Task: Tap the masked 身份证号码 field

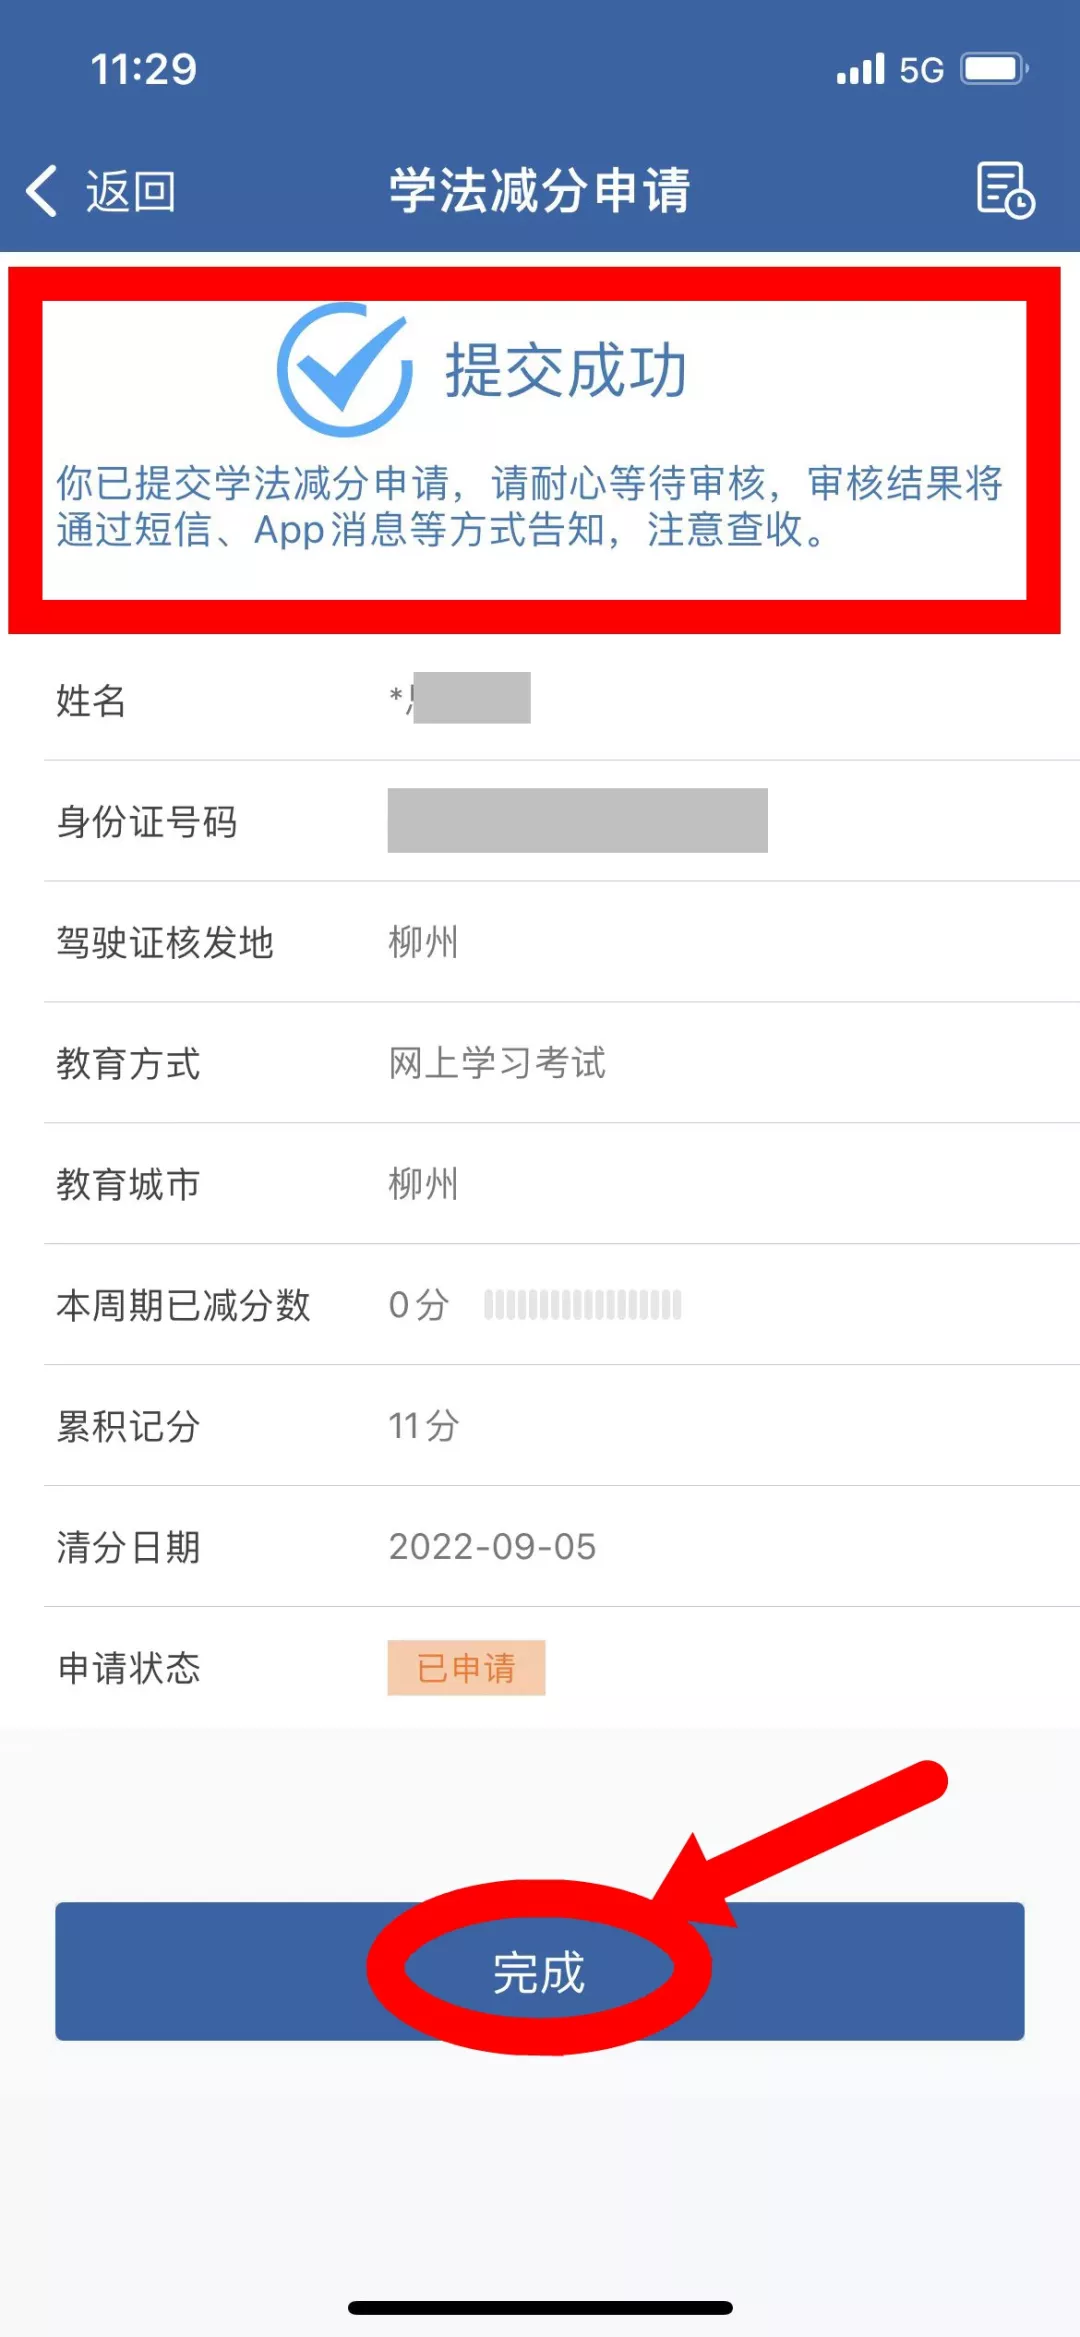Action: [x=578, y=820]
